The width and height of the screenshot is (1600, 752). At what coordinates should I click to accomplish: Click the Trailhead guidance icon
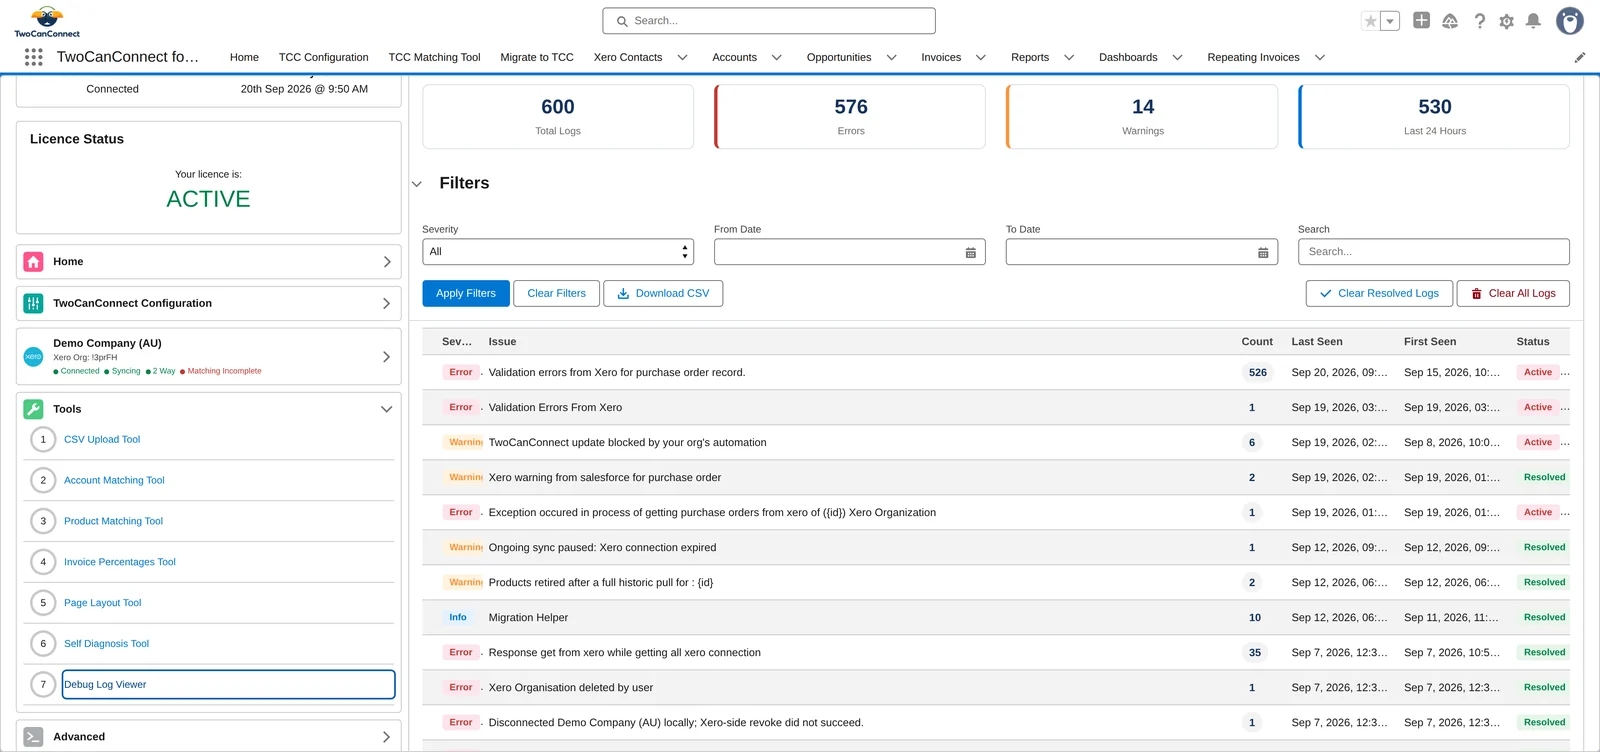pos(1450,21)
